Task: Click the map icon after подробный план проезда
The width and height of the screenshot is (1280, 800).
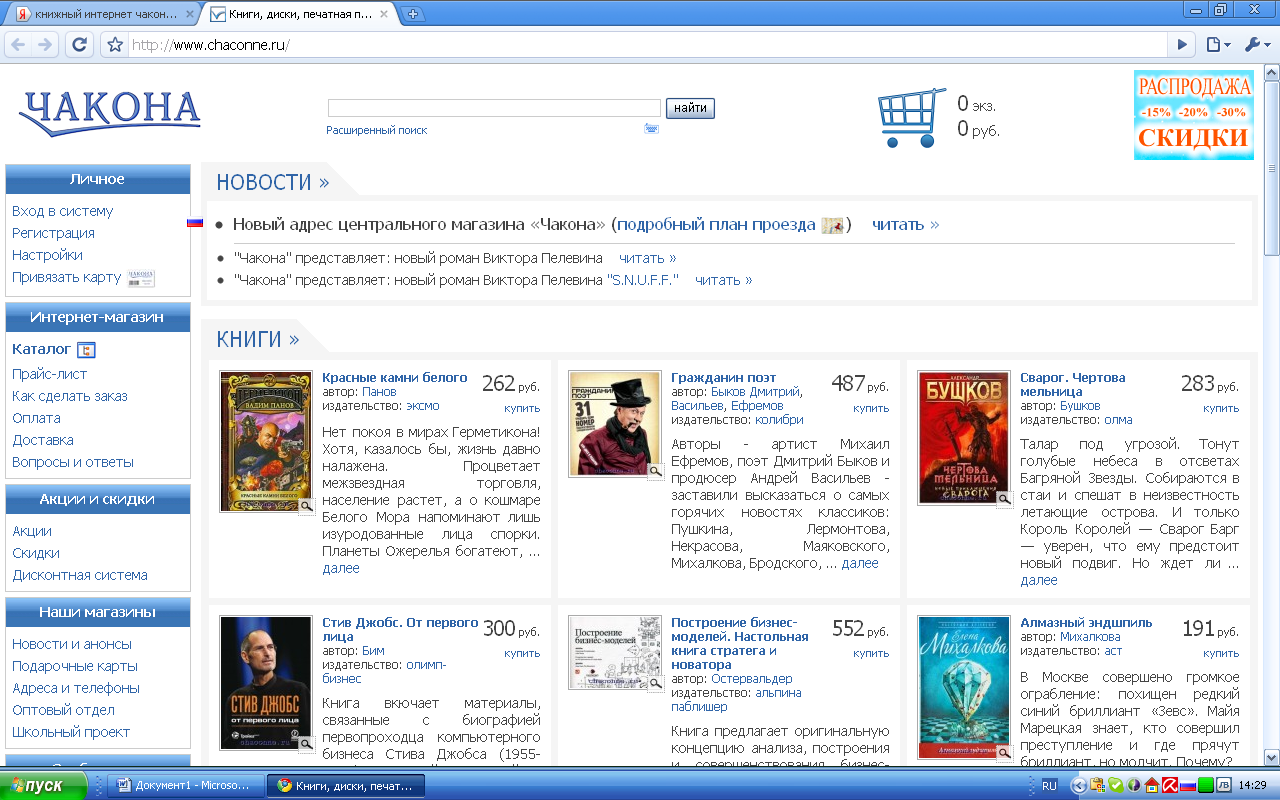Action: (832, 225)
